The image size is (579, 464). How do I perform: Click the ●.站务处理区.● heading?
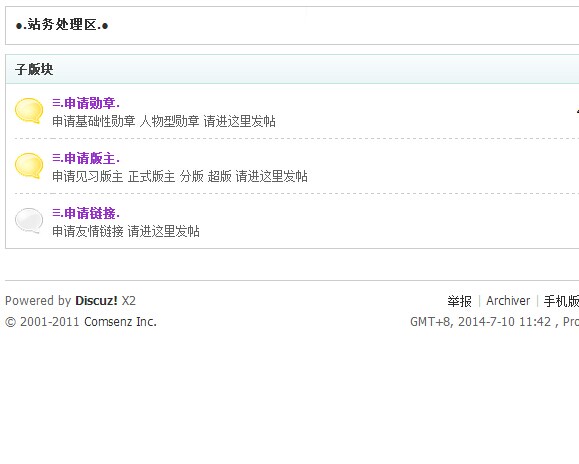62,25
